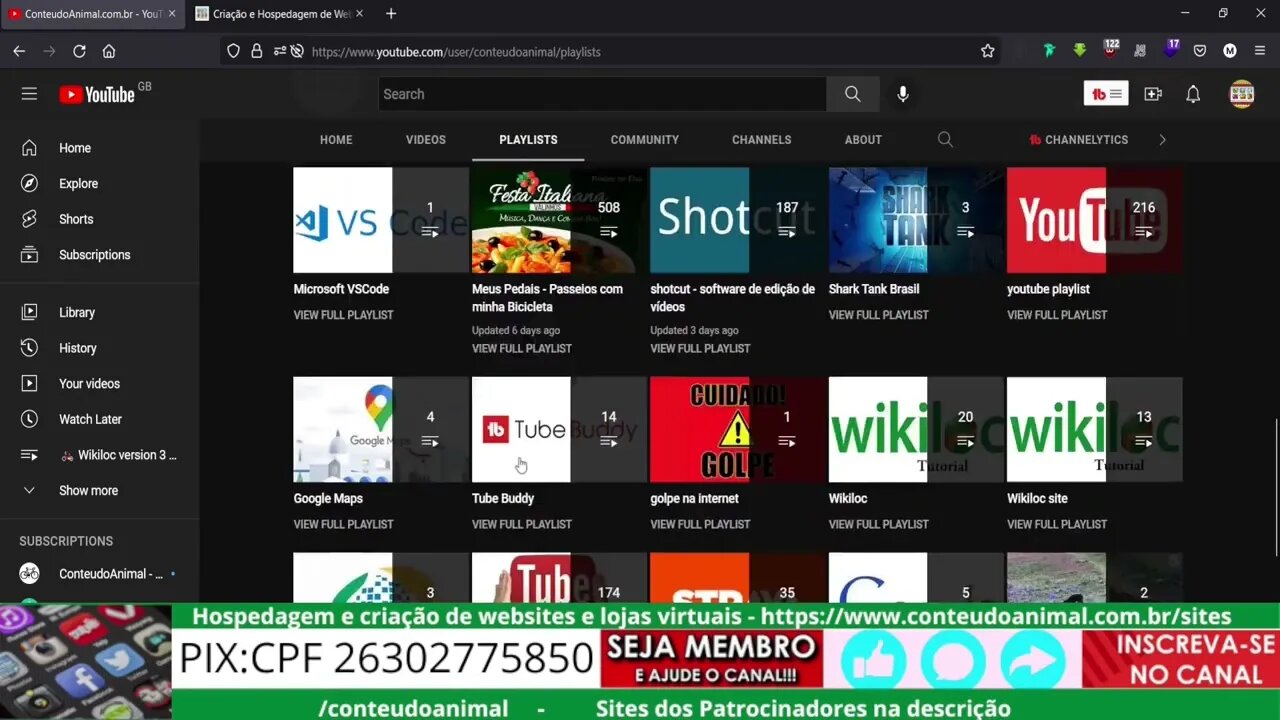Screen dimensions: 1280x720
Task: Switch to the CHANNELS tab
Action: tap(762, 140)
